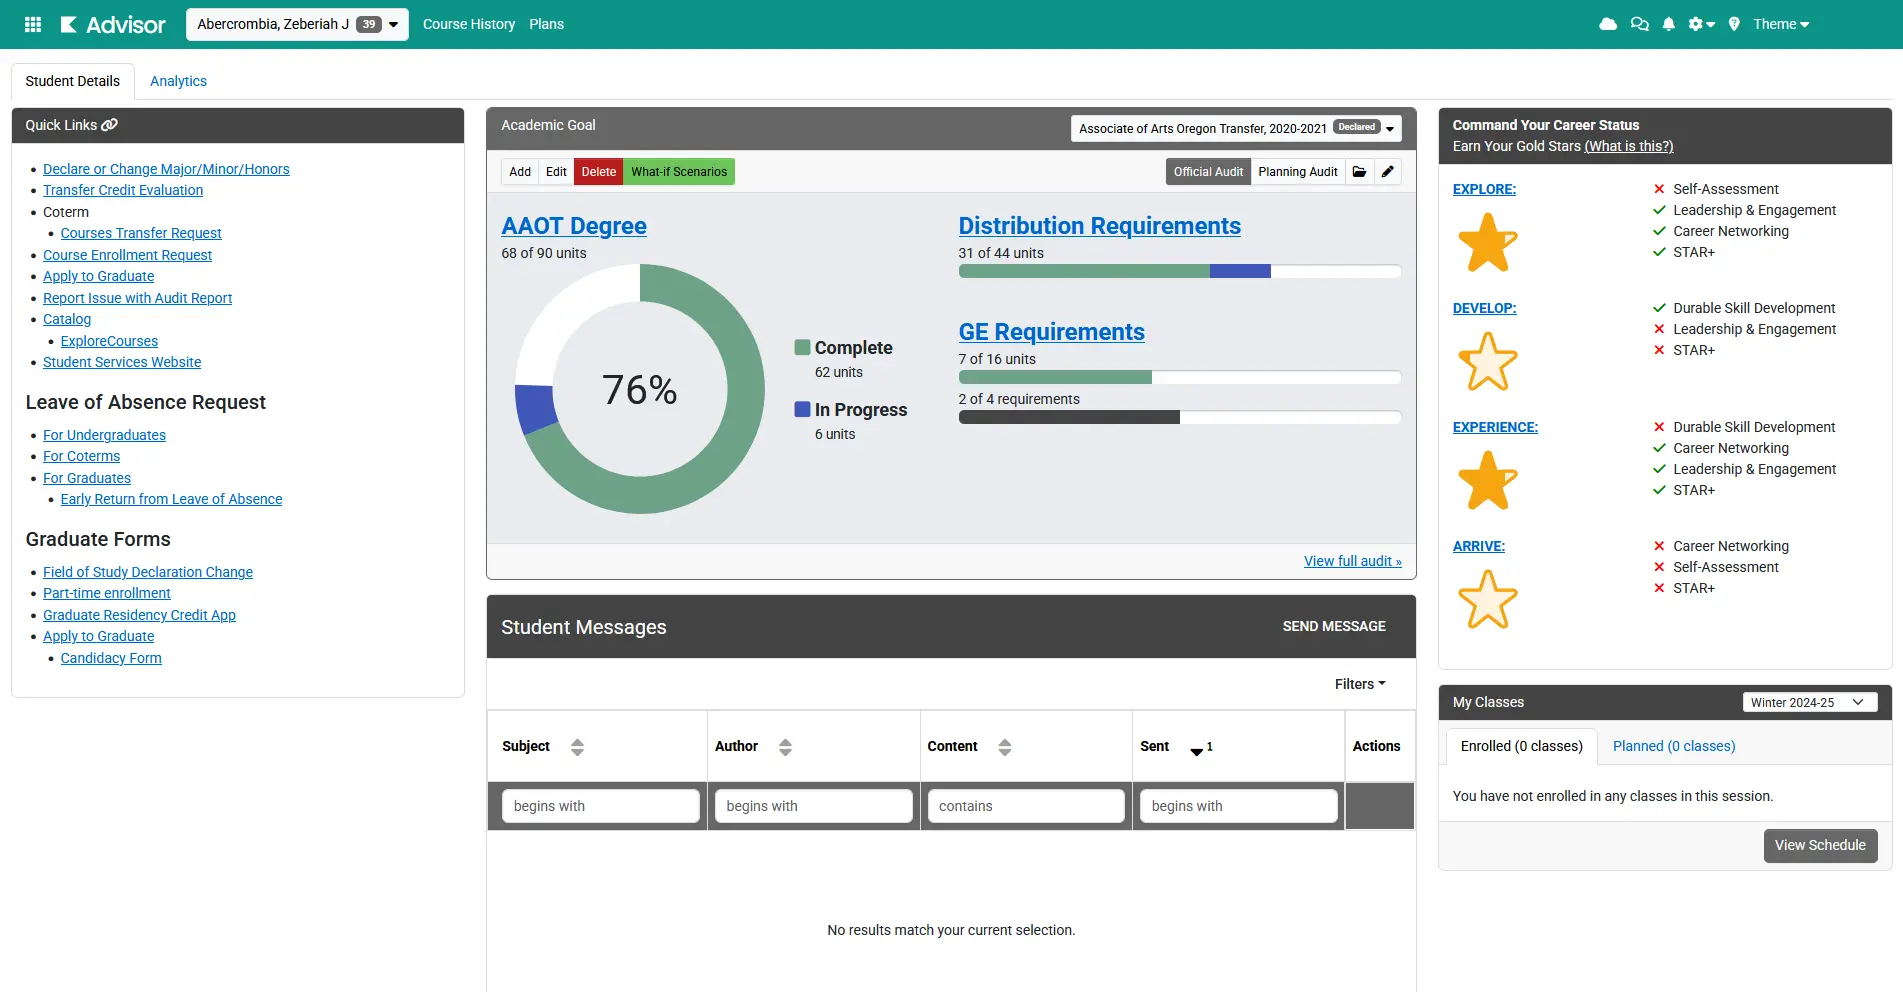Screen dimensions: 1903x992
Task: Open saved audits with the folder icon
Action: point(1360,171)
